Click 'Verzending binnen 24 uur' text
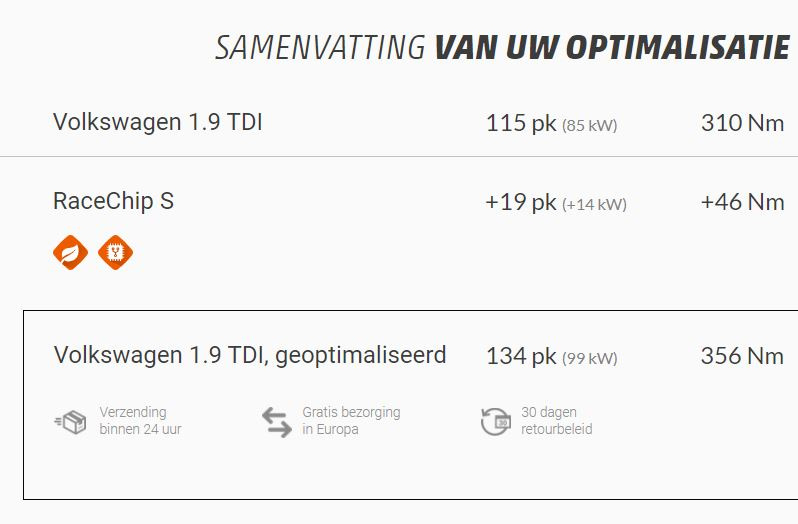Viewport: 798px width, 524px height. pos(140,421)
